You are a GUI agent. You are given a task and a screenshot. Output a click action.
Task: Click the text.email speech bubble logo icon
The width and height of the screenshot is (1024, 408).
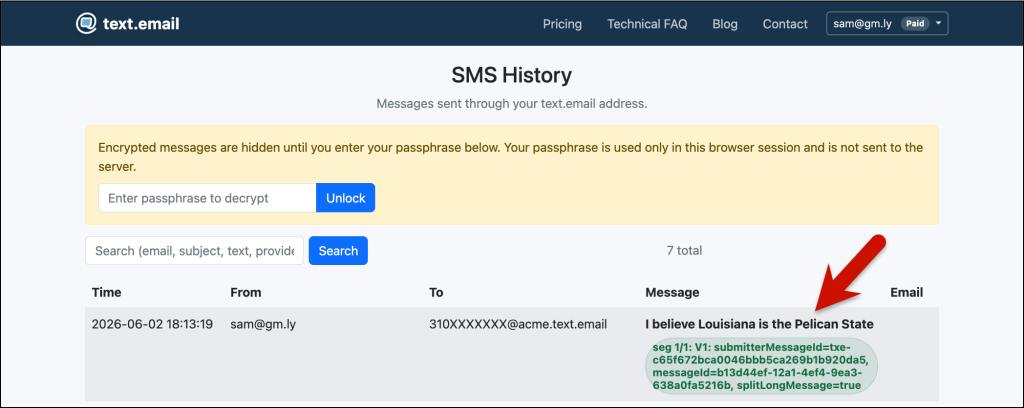[x=86, y=24]
